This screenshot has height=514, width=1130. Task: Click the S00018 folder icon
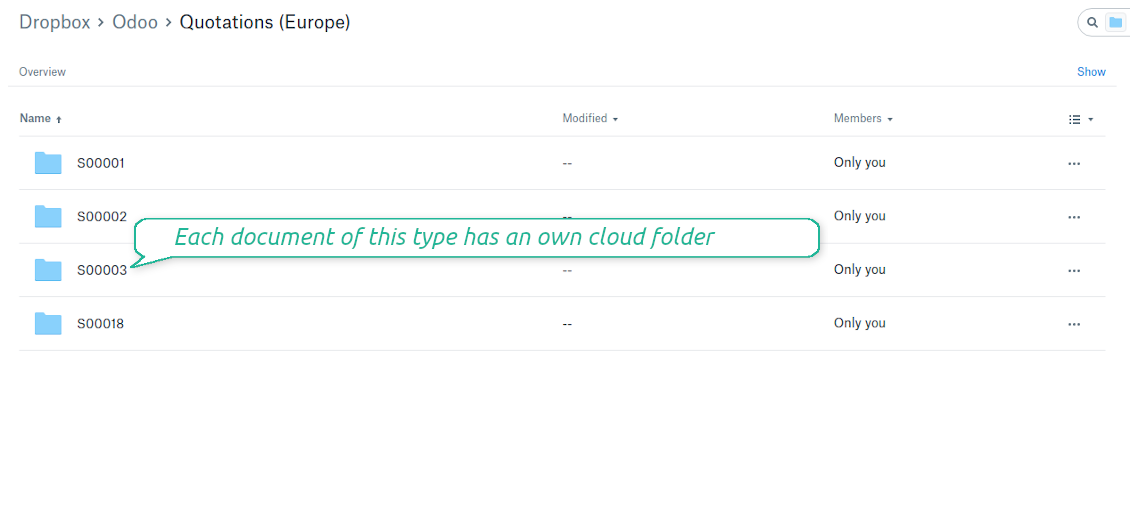tap(48, 323)
